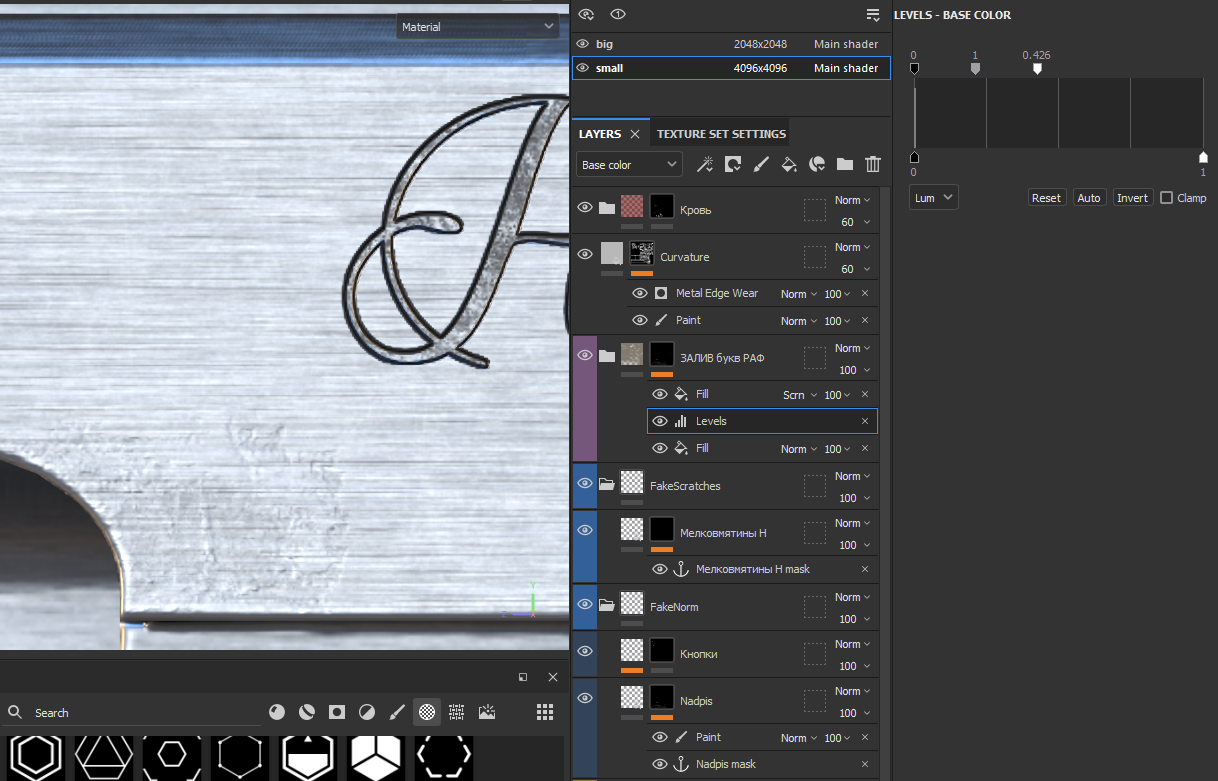Change blend mode of Кровь layer
This screenshot has height=781, width=1218.
click(x=852, y=200)
